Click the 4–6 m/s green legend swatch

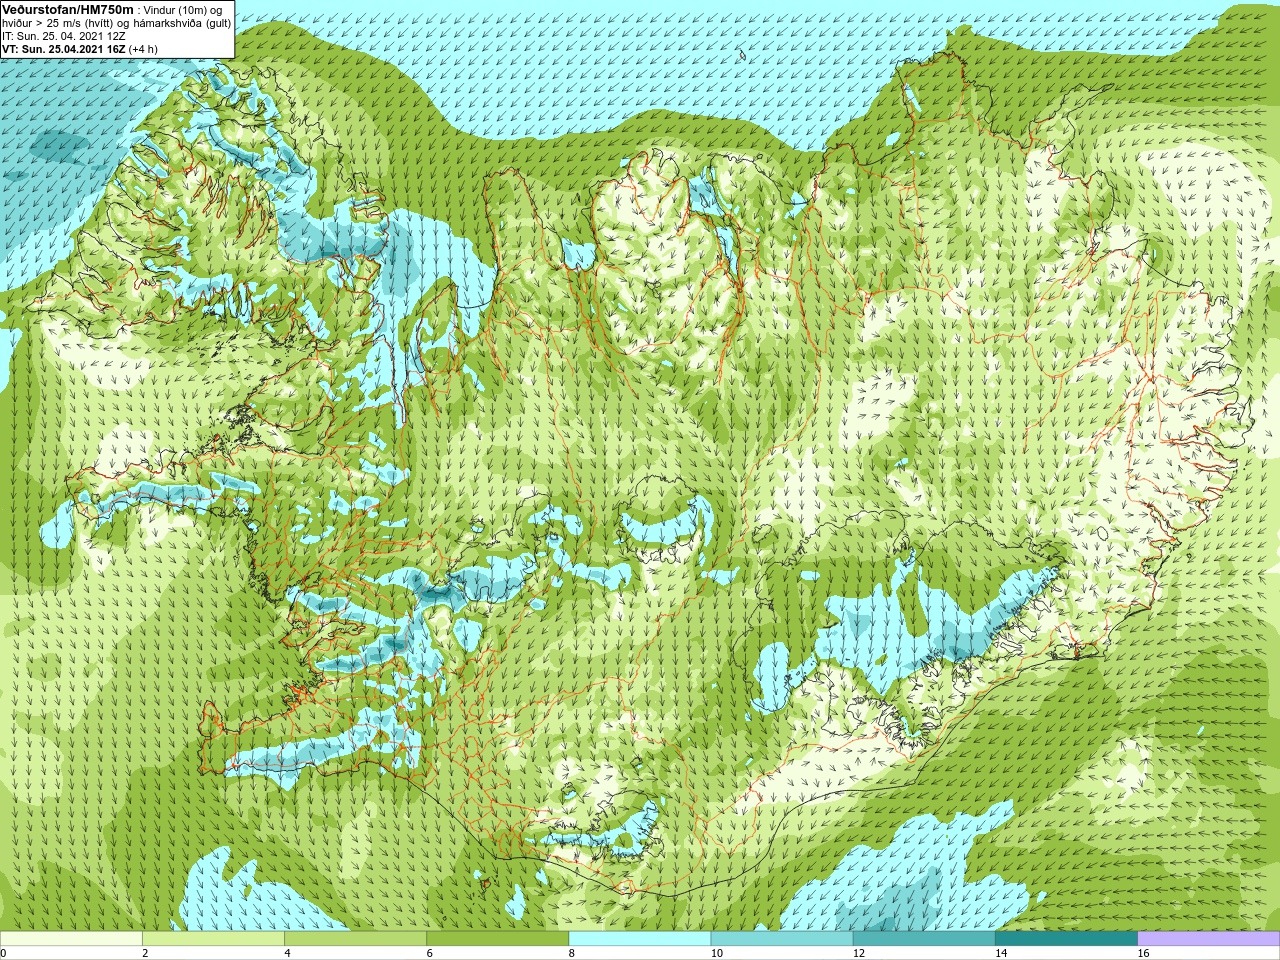pyautogui.click(x=355, y=939)
